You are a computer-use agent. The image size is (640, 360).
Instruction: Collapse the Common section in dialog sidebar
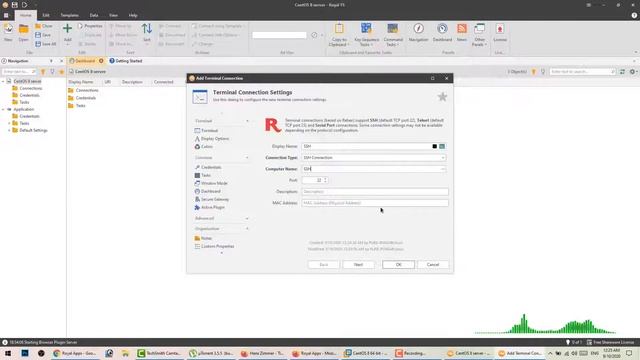tap(247, 158)
